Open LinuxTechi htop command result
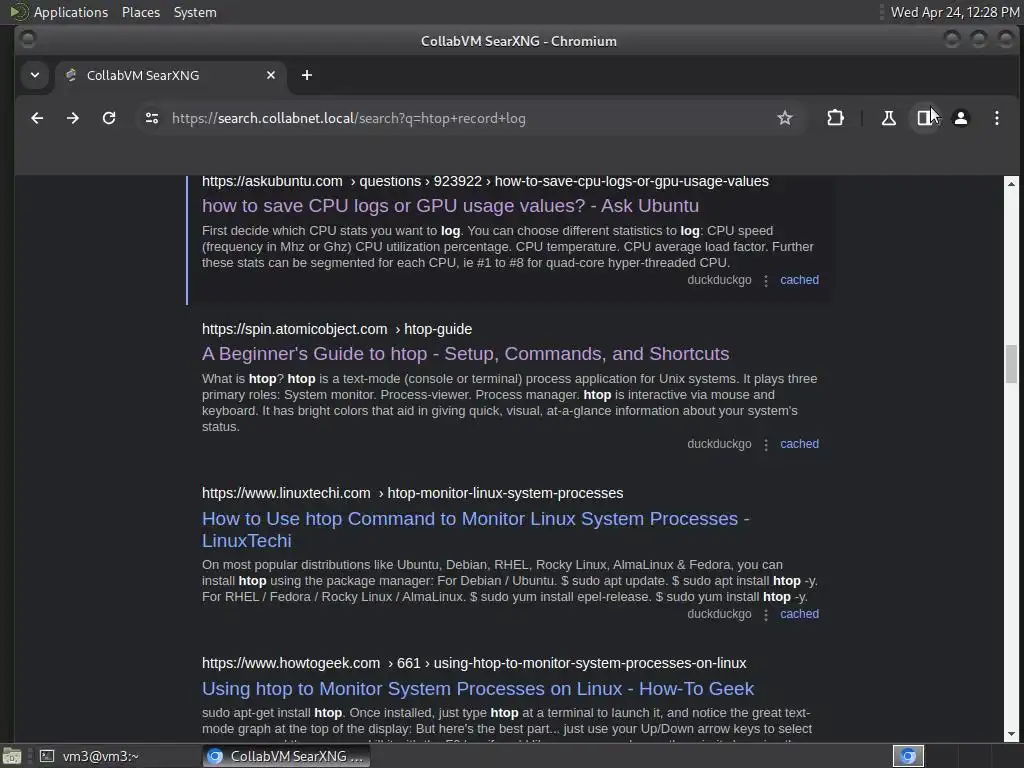Screen dimensions: 1024x768 tap(475, 530)
